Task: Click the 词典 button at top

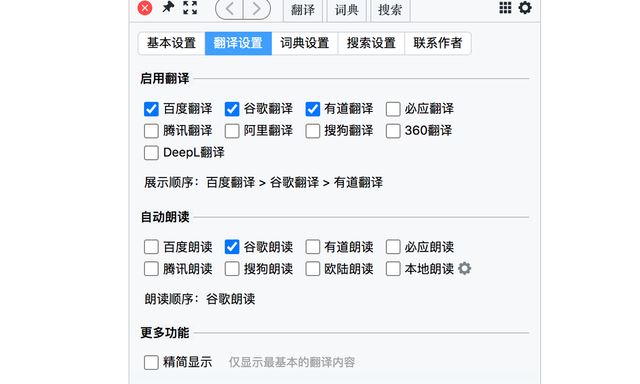Action: coord(347,10)
